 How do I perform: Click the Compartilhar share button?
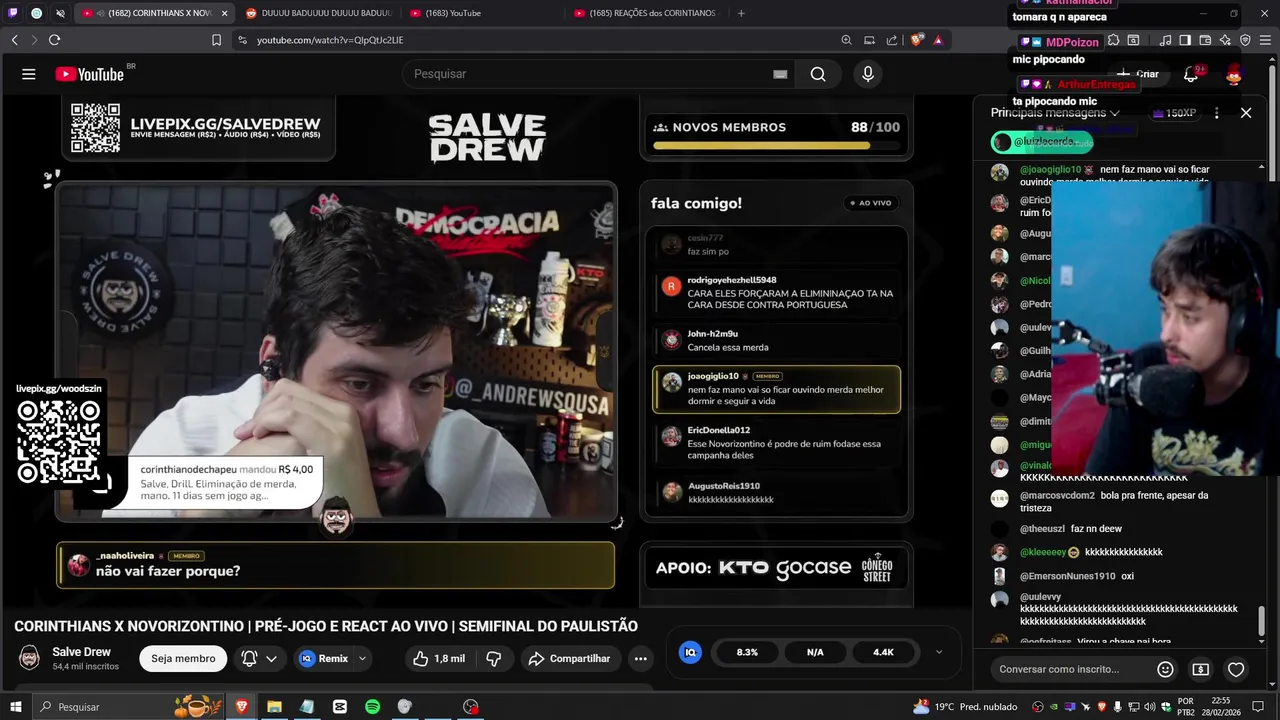[x=569, y=658]
